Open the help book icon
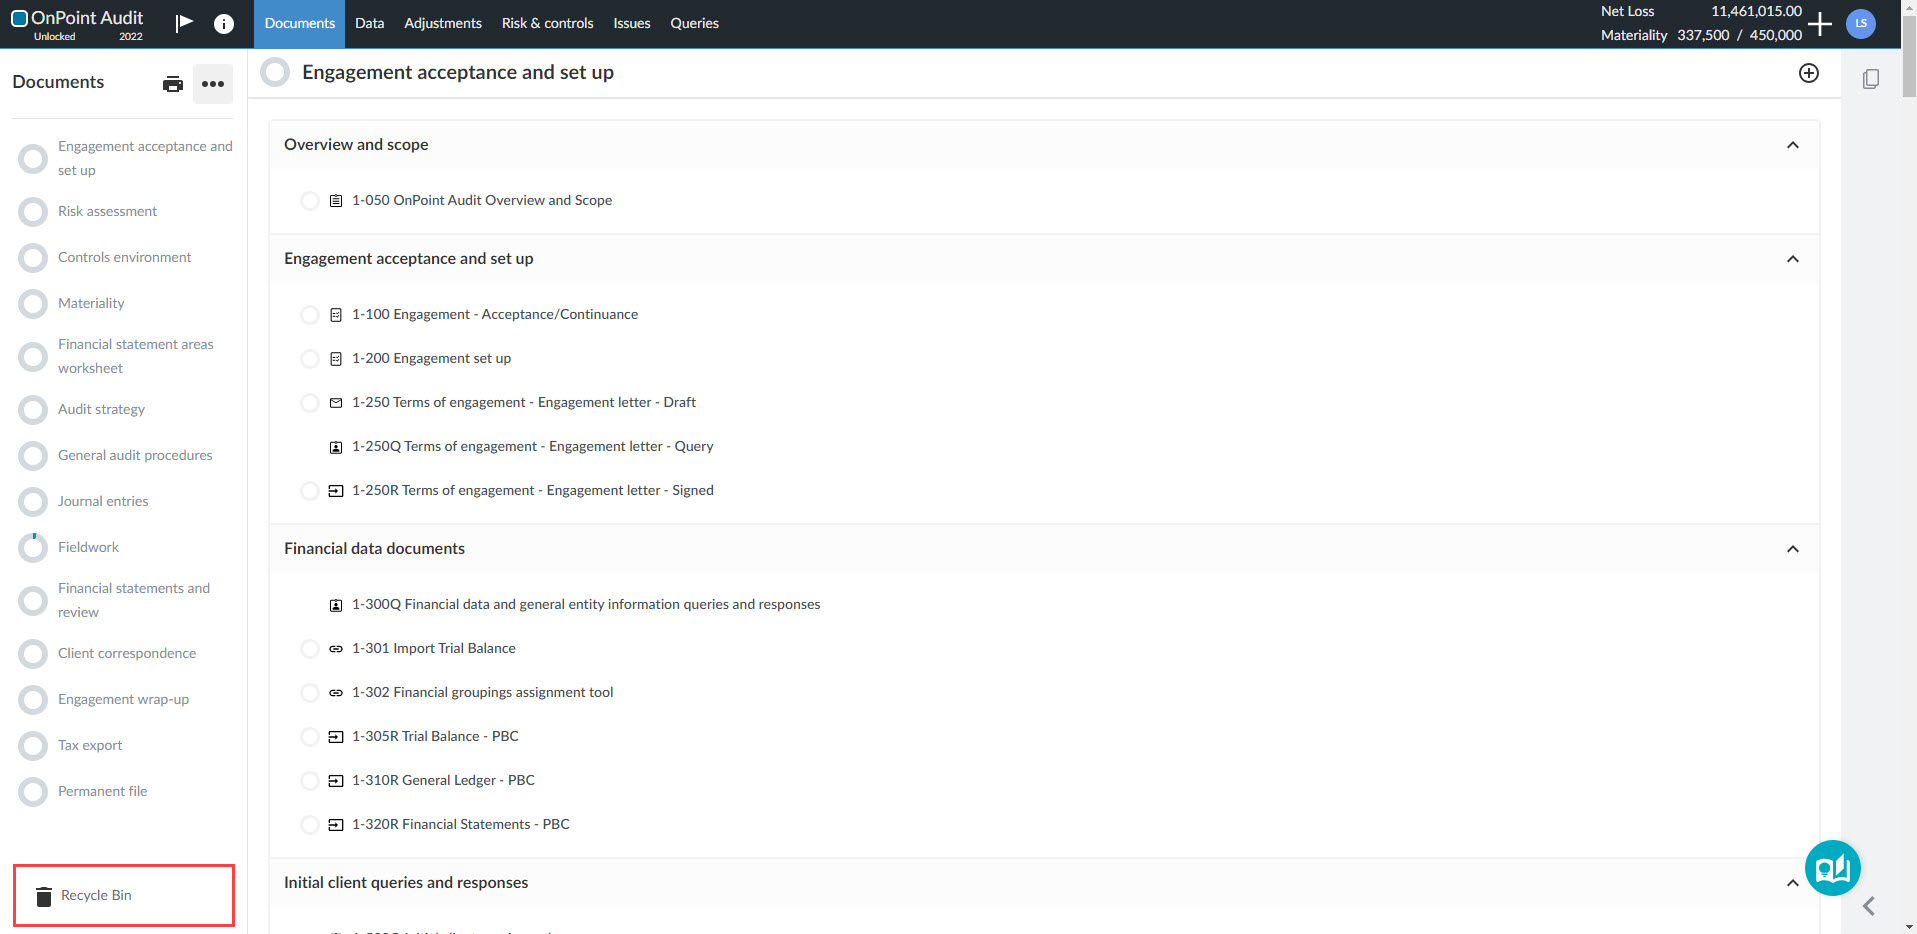This screenshot has height=934, width=1917. pyautogui.click(x=1832, y=868)
